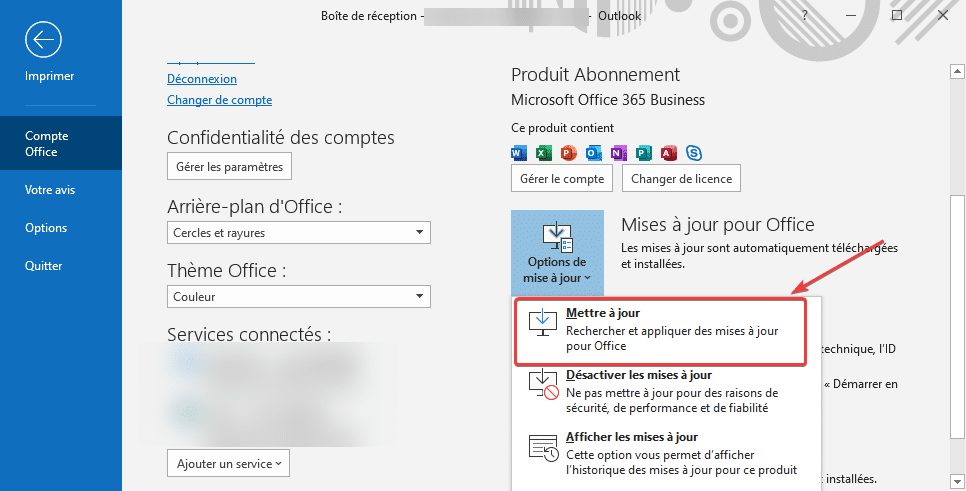
Task: Open Ajouter un service dropdown
Action: coord(229,463)
